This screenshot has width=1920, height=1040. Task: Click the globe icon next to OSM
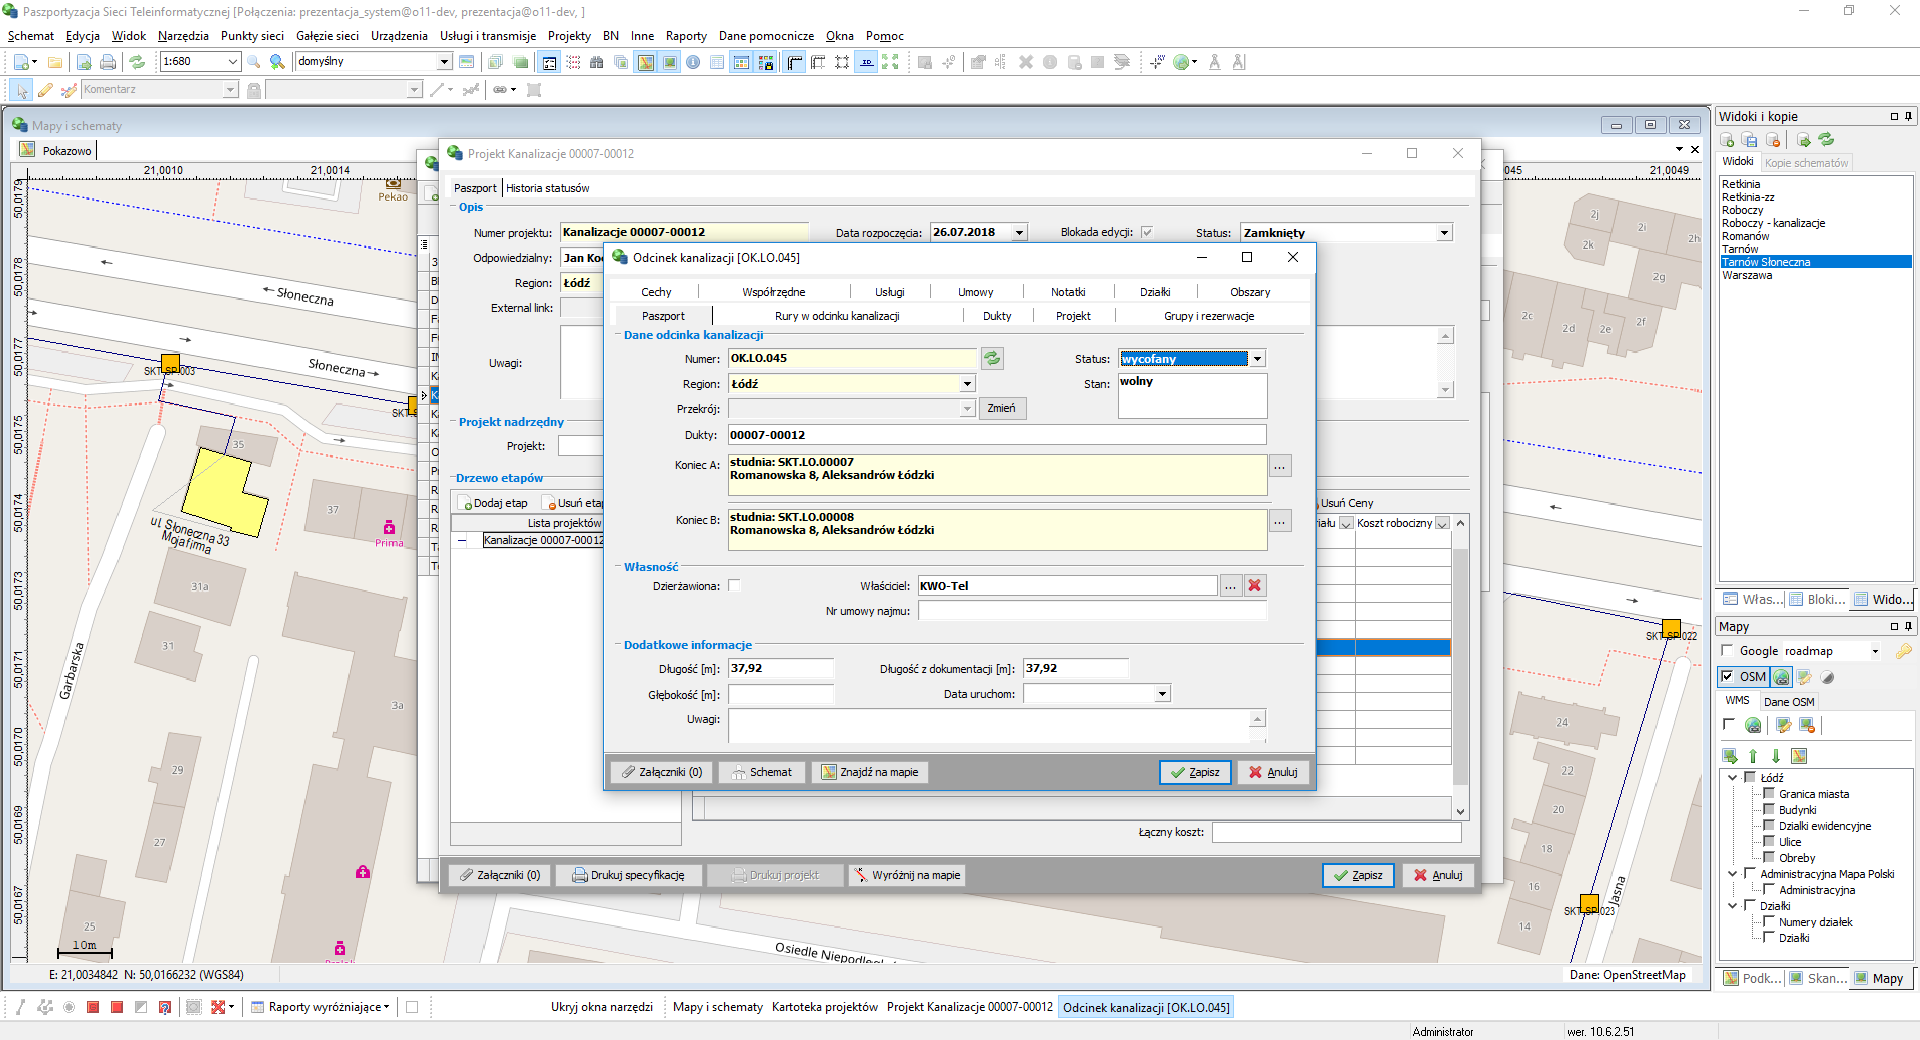click(1782, 677)
